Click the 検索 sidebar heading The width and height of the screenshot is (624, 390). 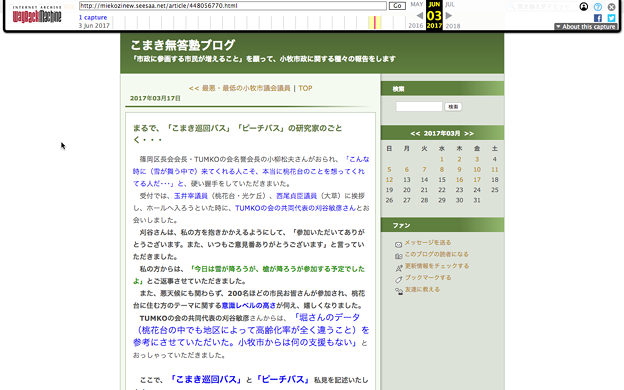coord(398,89)
